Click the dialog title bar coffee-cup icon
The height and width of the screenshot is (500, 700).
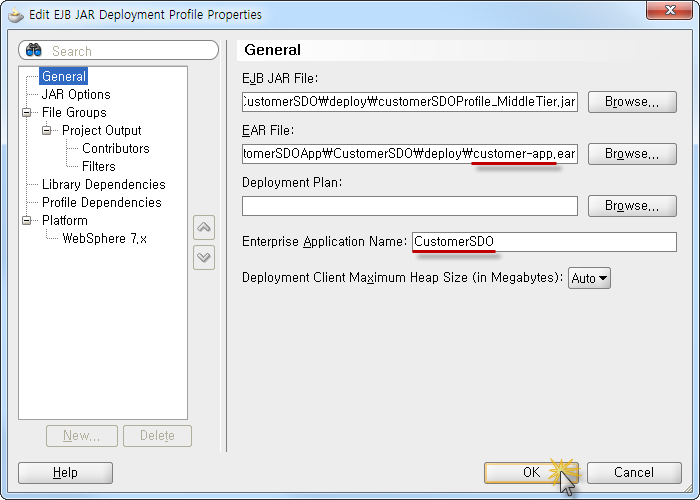click(x=16, y=15)
